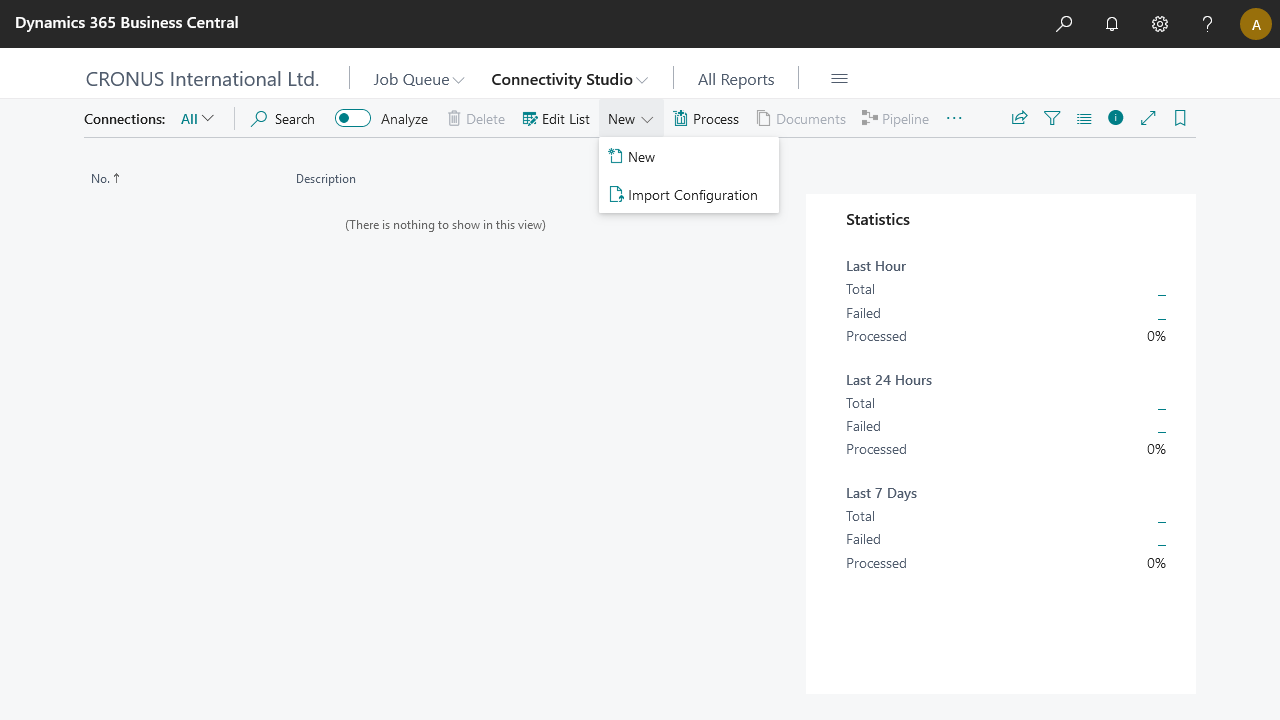Click Edit List
The width and height of the screenshot is (1280, 720).
pos(556,119)
